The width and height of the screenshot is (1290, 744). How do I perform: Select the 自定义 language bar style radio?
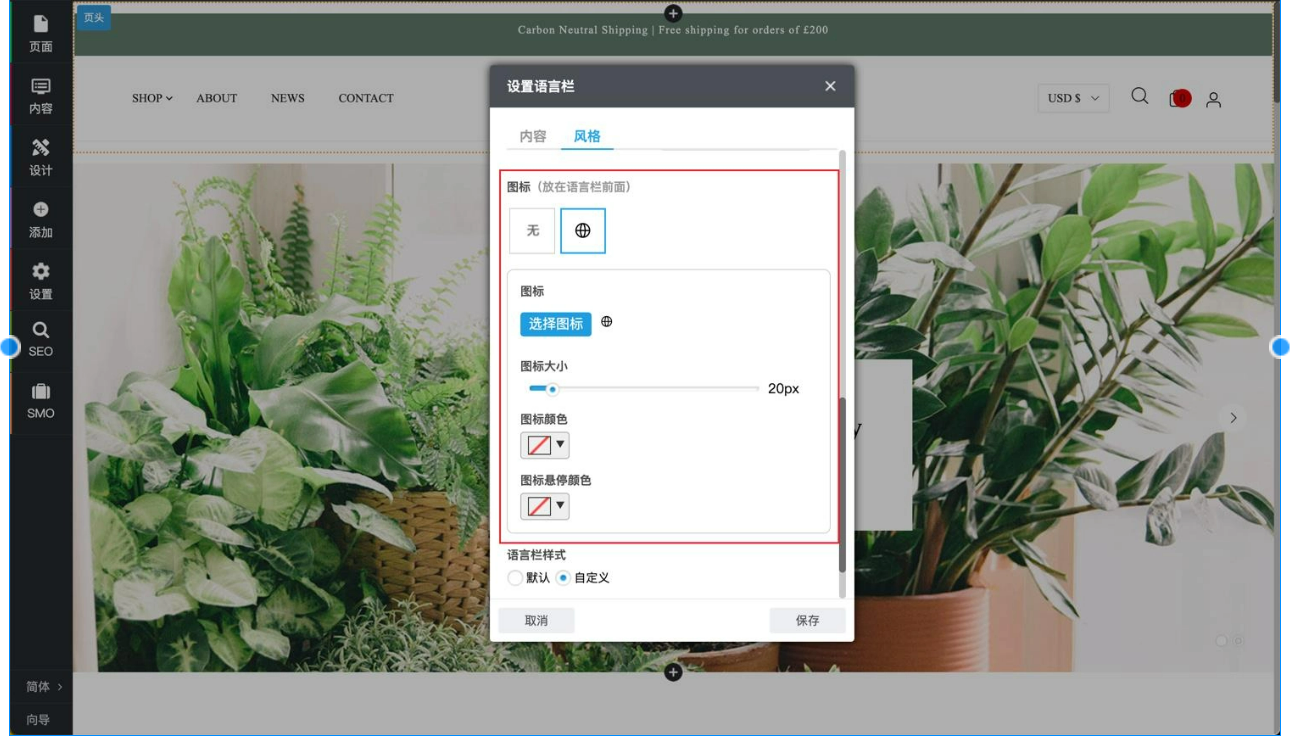[x=563, y=578]
